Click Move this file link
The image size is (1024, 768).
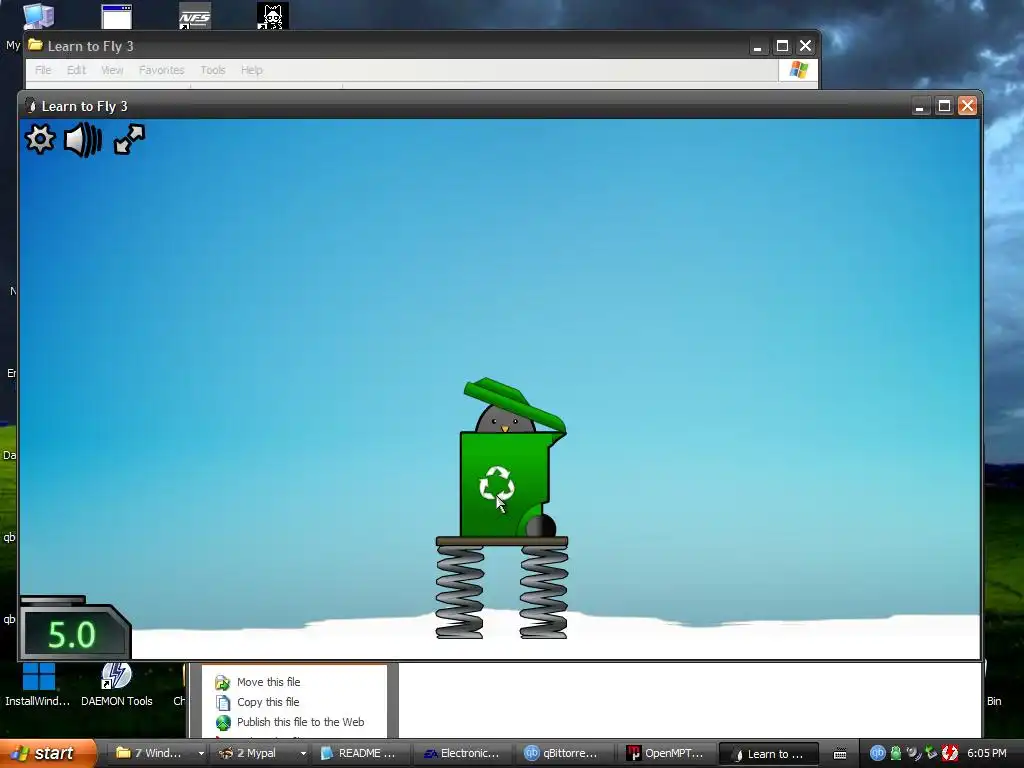(x=268, y=682)
